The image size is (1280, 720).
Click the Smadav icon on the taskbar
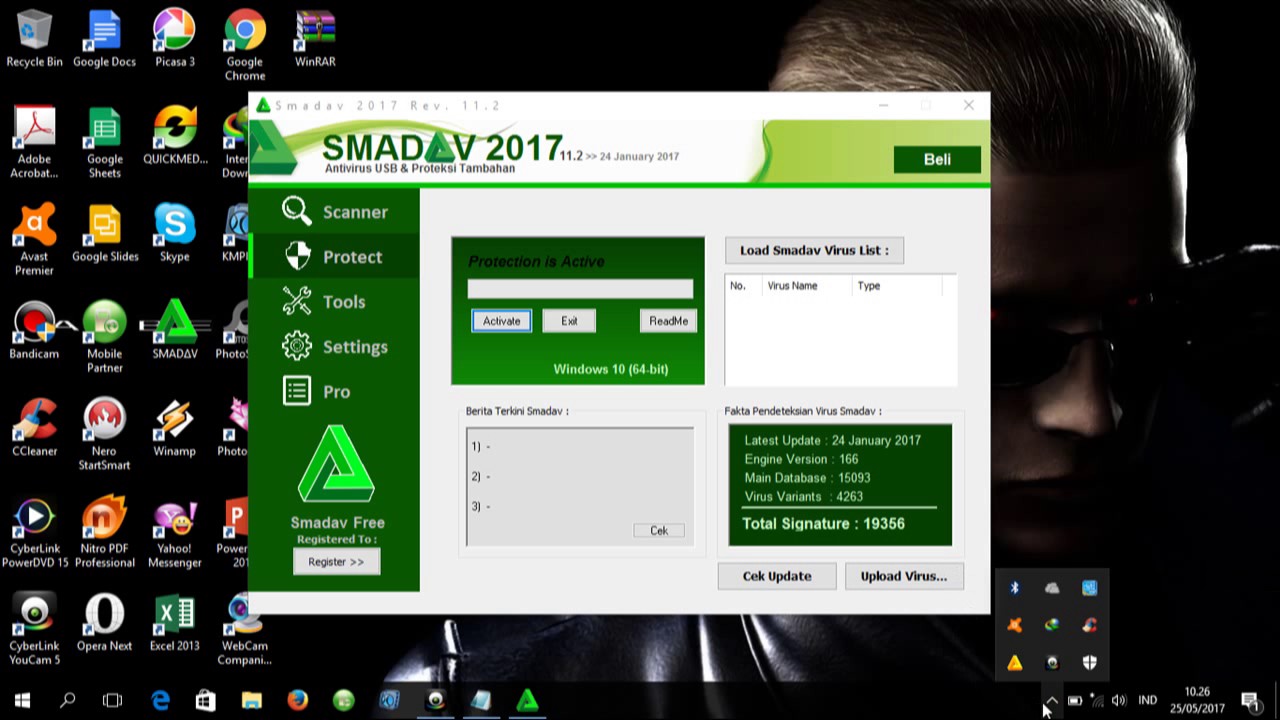[x=527, y=700]
